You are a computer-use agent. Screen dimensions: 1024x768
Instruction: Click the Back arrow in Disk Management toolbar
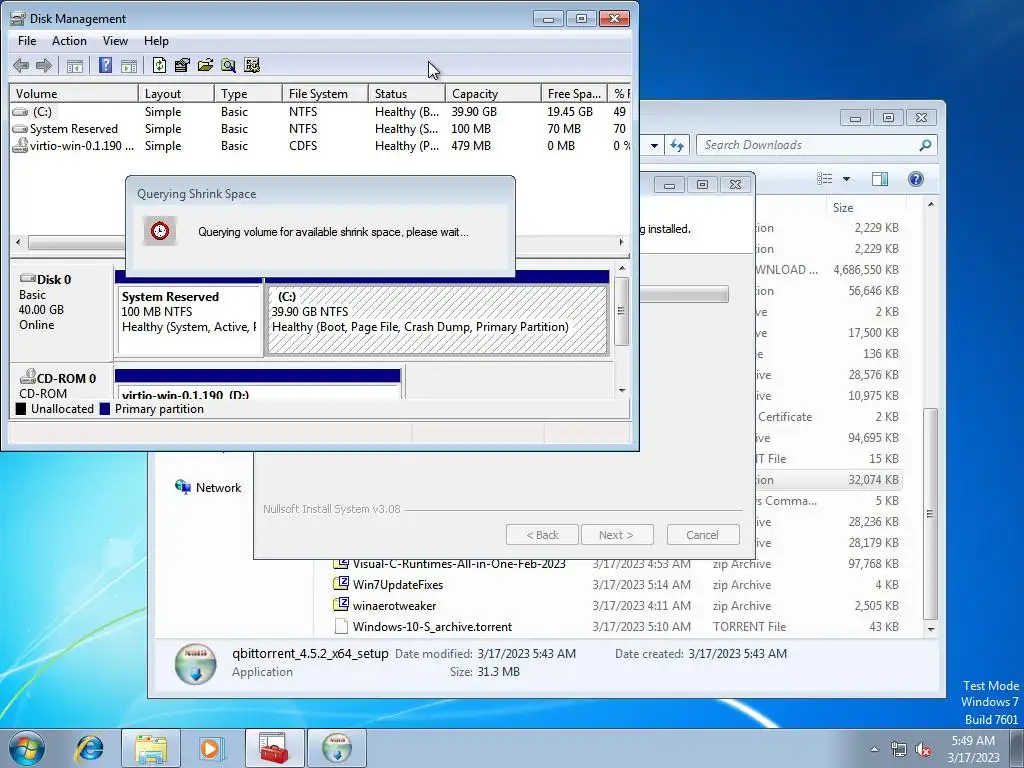[x=21, y=65]
